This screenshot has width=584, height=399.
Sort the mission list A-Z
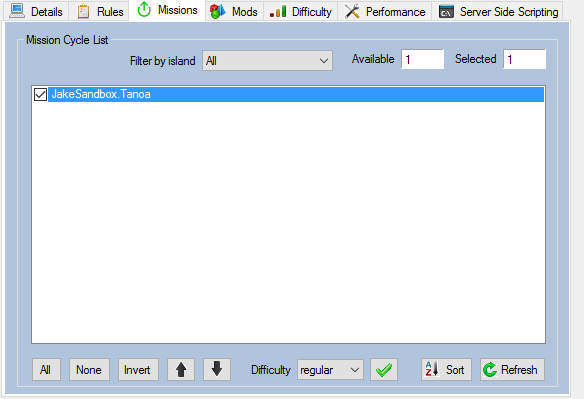coord(446,370)
